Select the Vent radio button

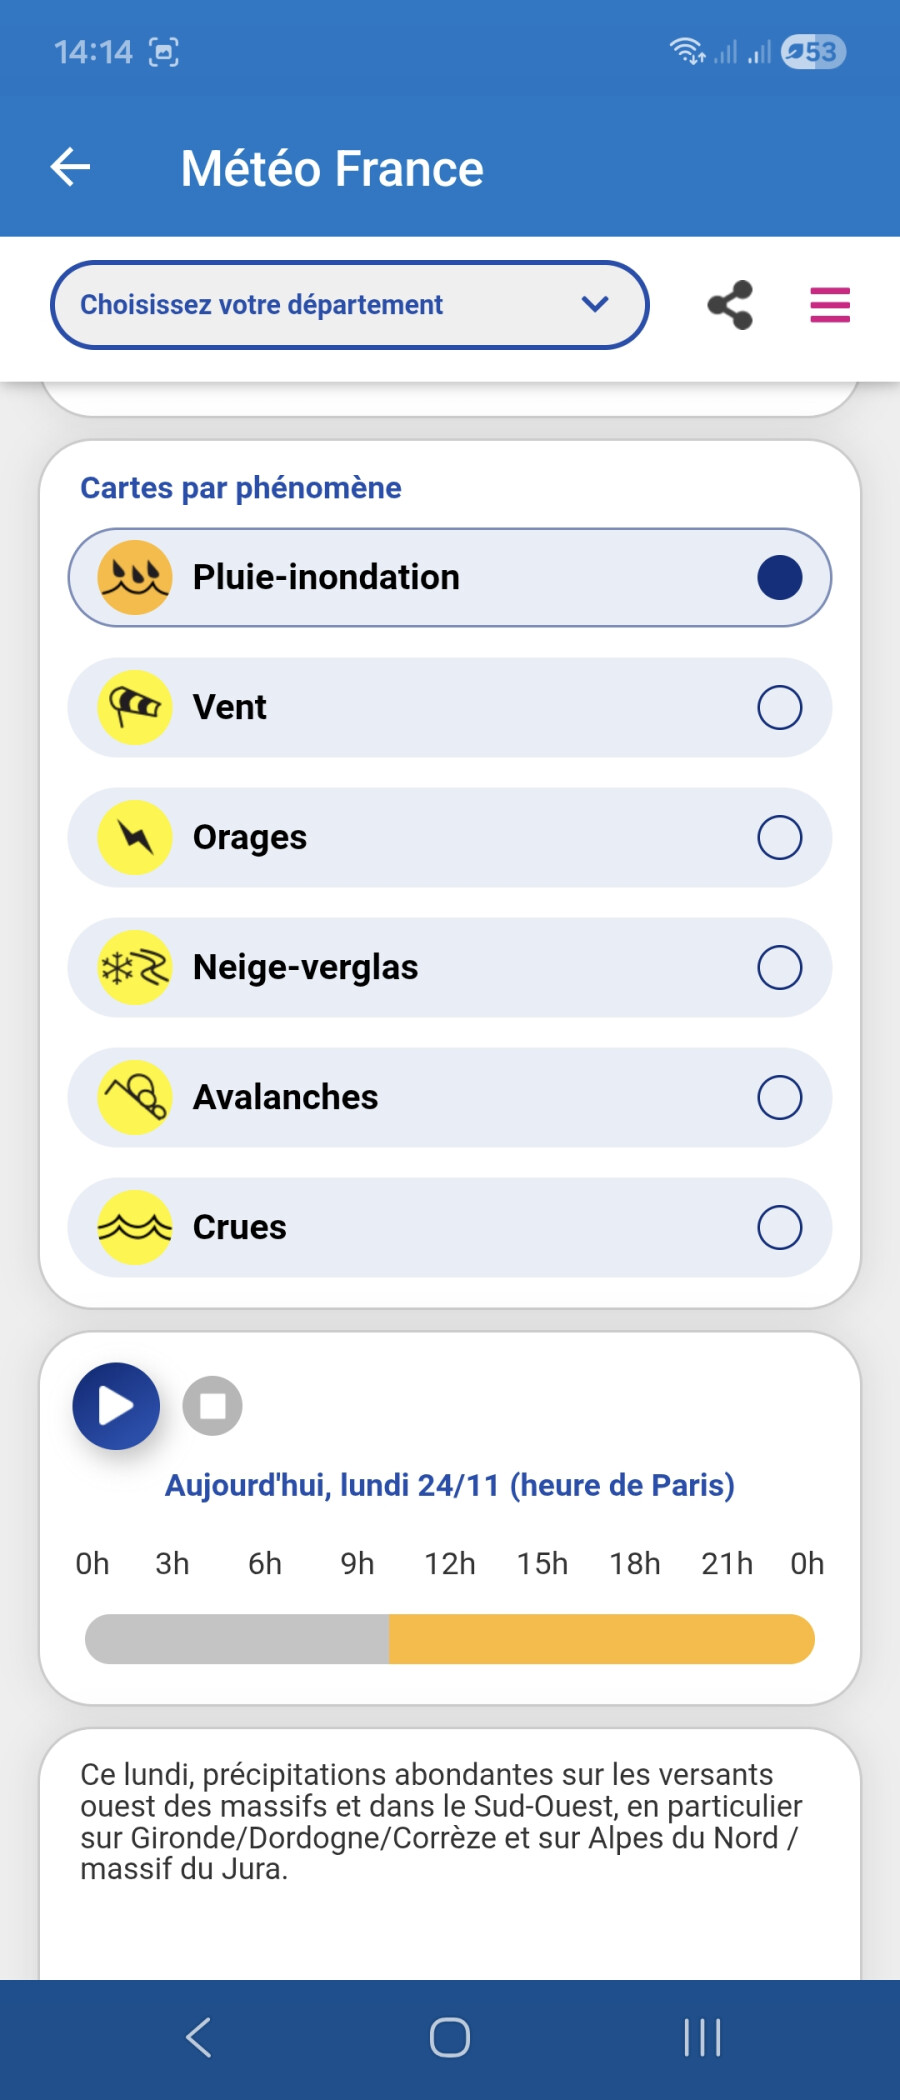(779, 708)
